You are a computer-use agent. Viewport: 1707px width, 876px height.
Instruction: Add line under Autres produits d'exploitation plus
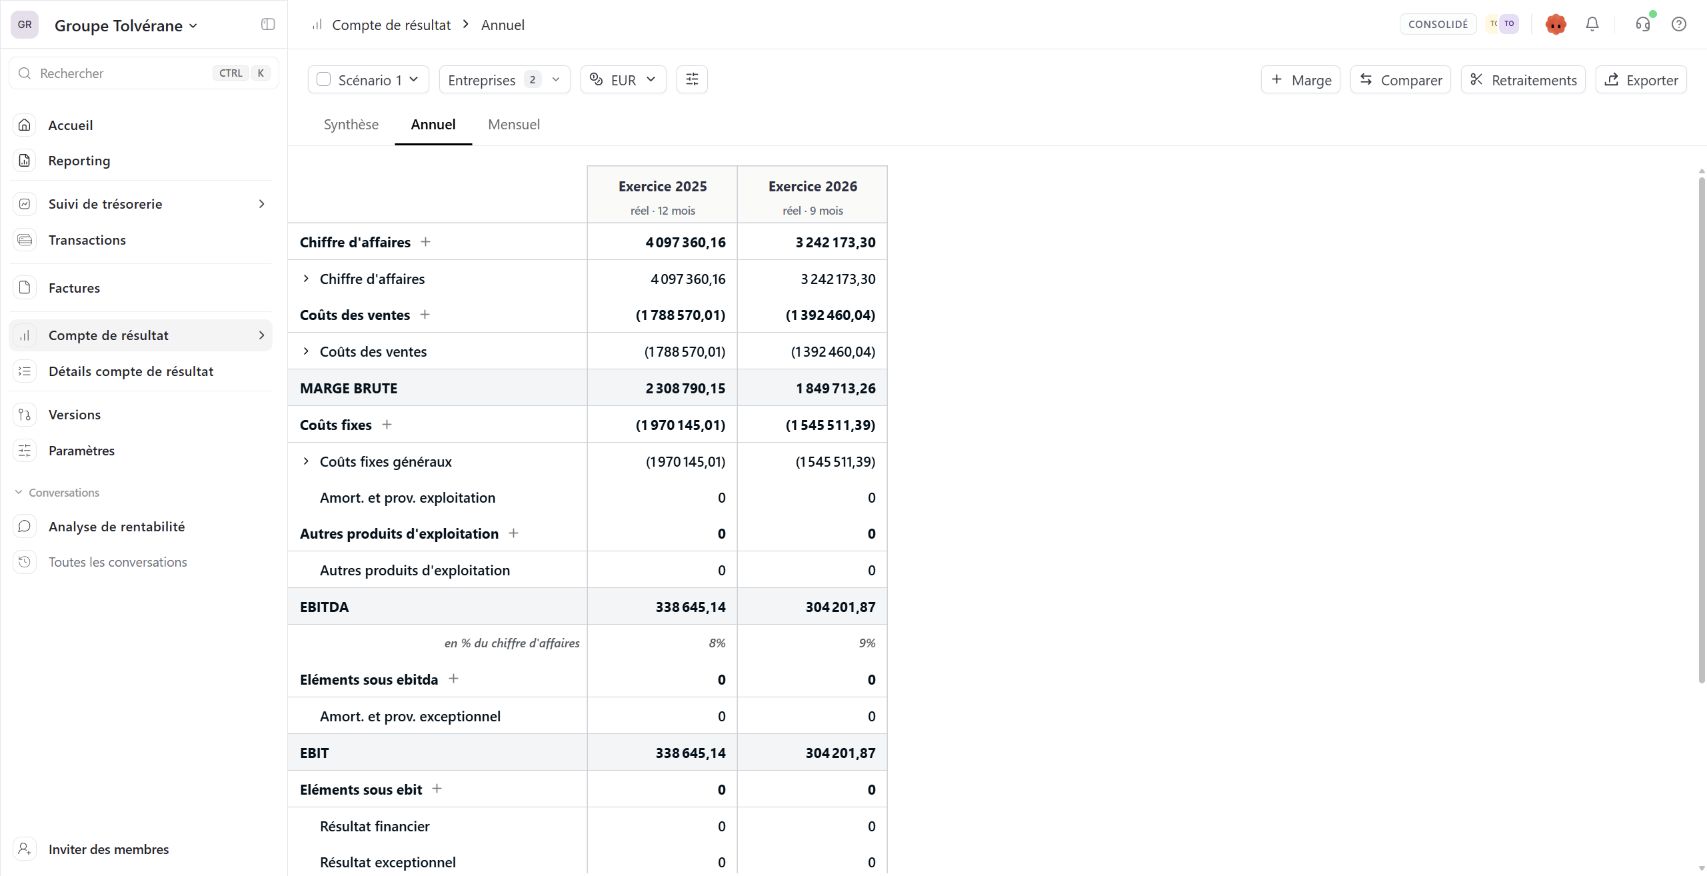click(514, 534)
